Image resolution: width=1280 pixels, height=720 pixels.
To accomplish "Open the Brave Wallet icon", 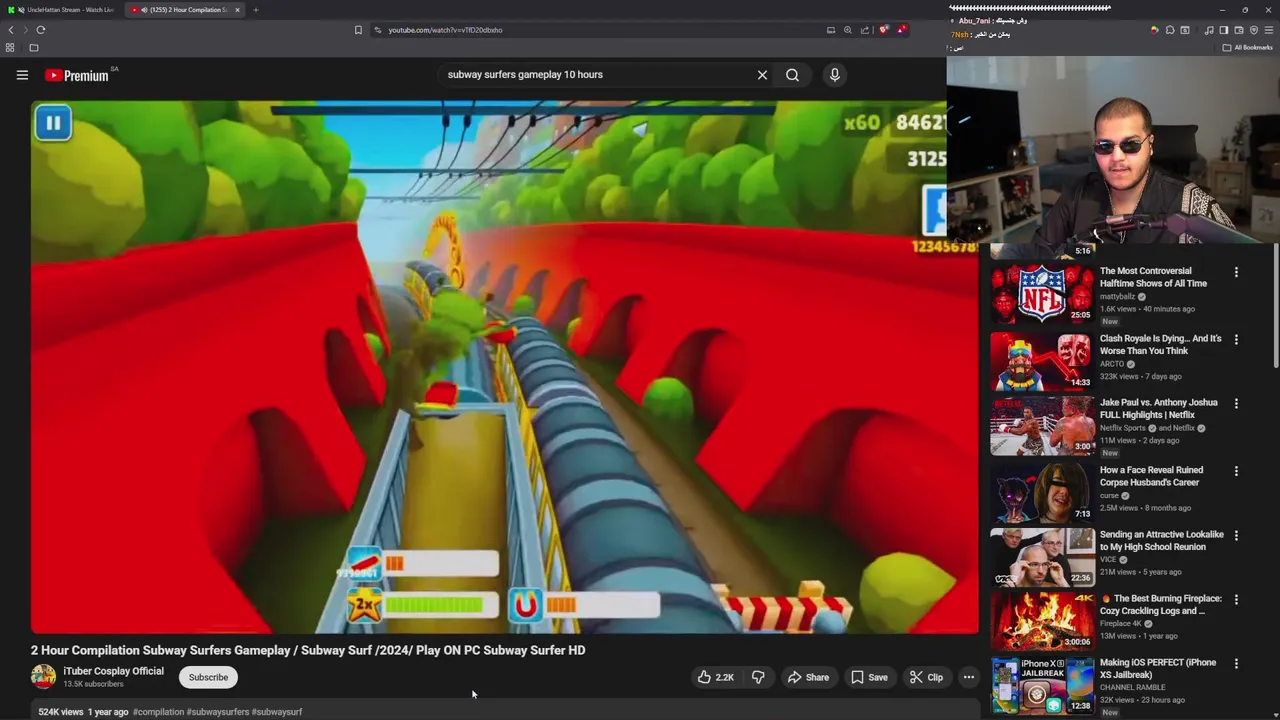I will [1239, 30].
